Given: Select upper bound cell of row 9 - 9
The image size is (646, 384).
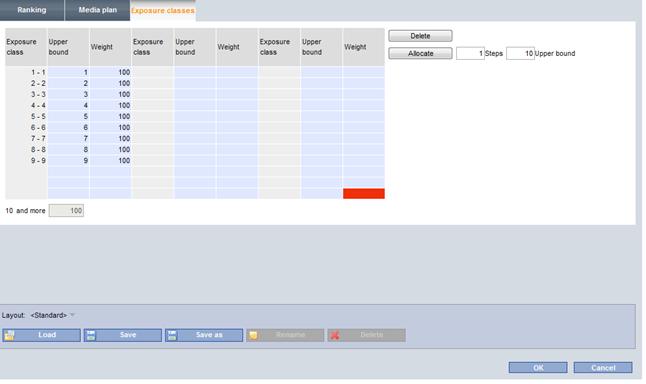Looking at the screenshot, I should 68,161.
